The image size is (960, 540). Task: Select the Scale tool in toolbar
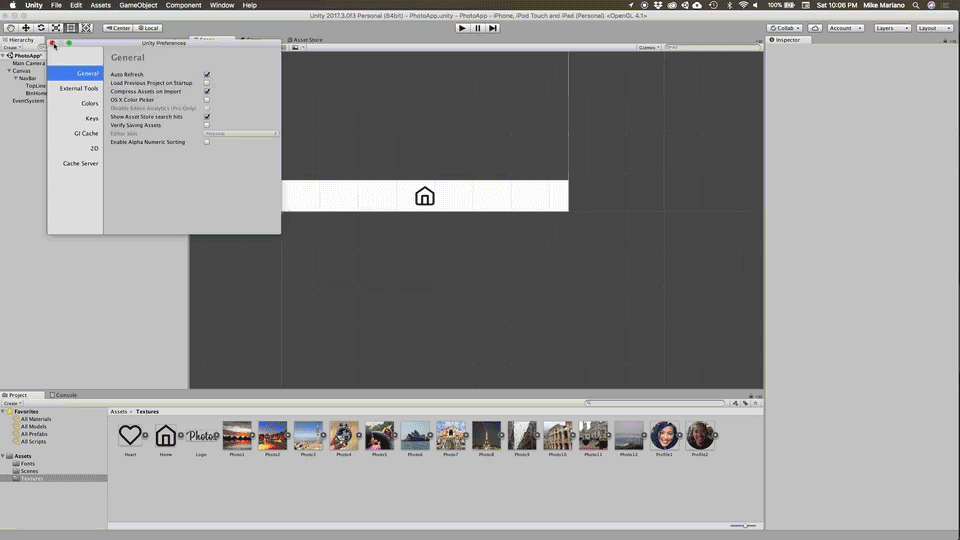coord(56,28)
